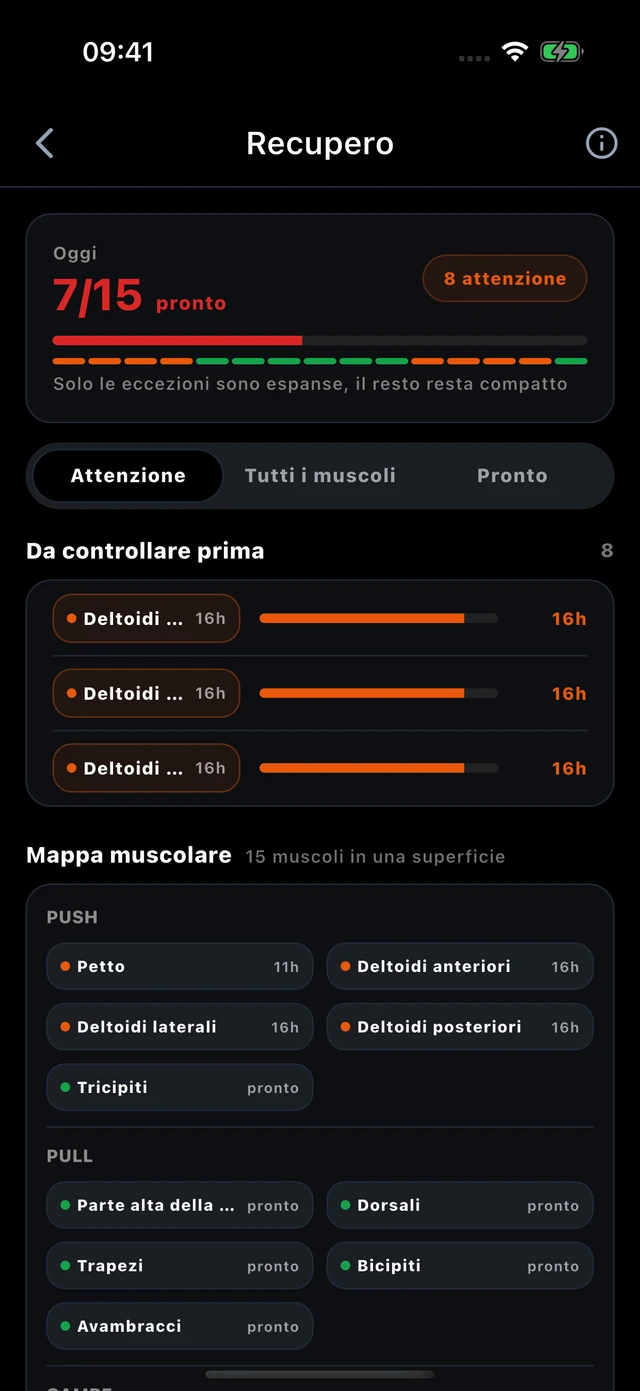Tap the back arrow icon
The height and width of the screenshot is (1391, 640).
[44, 143]
